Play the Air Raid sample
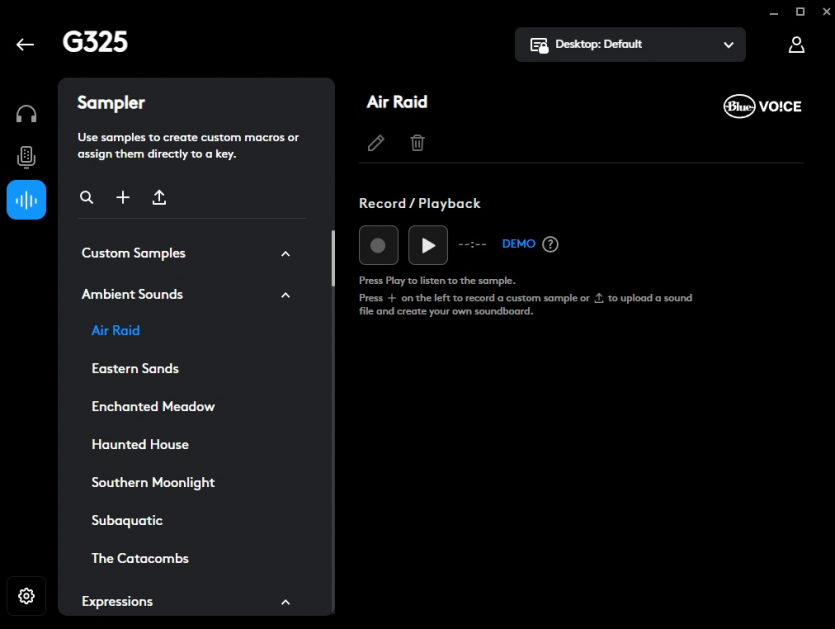 (428, 245)
